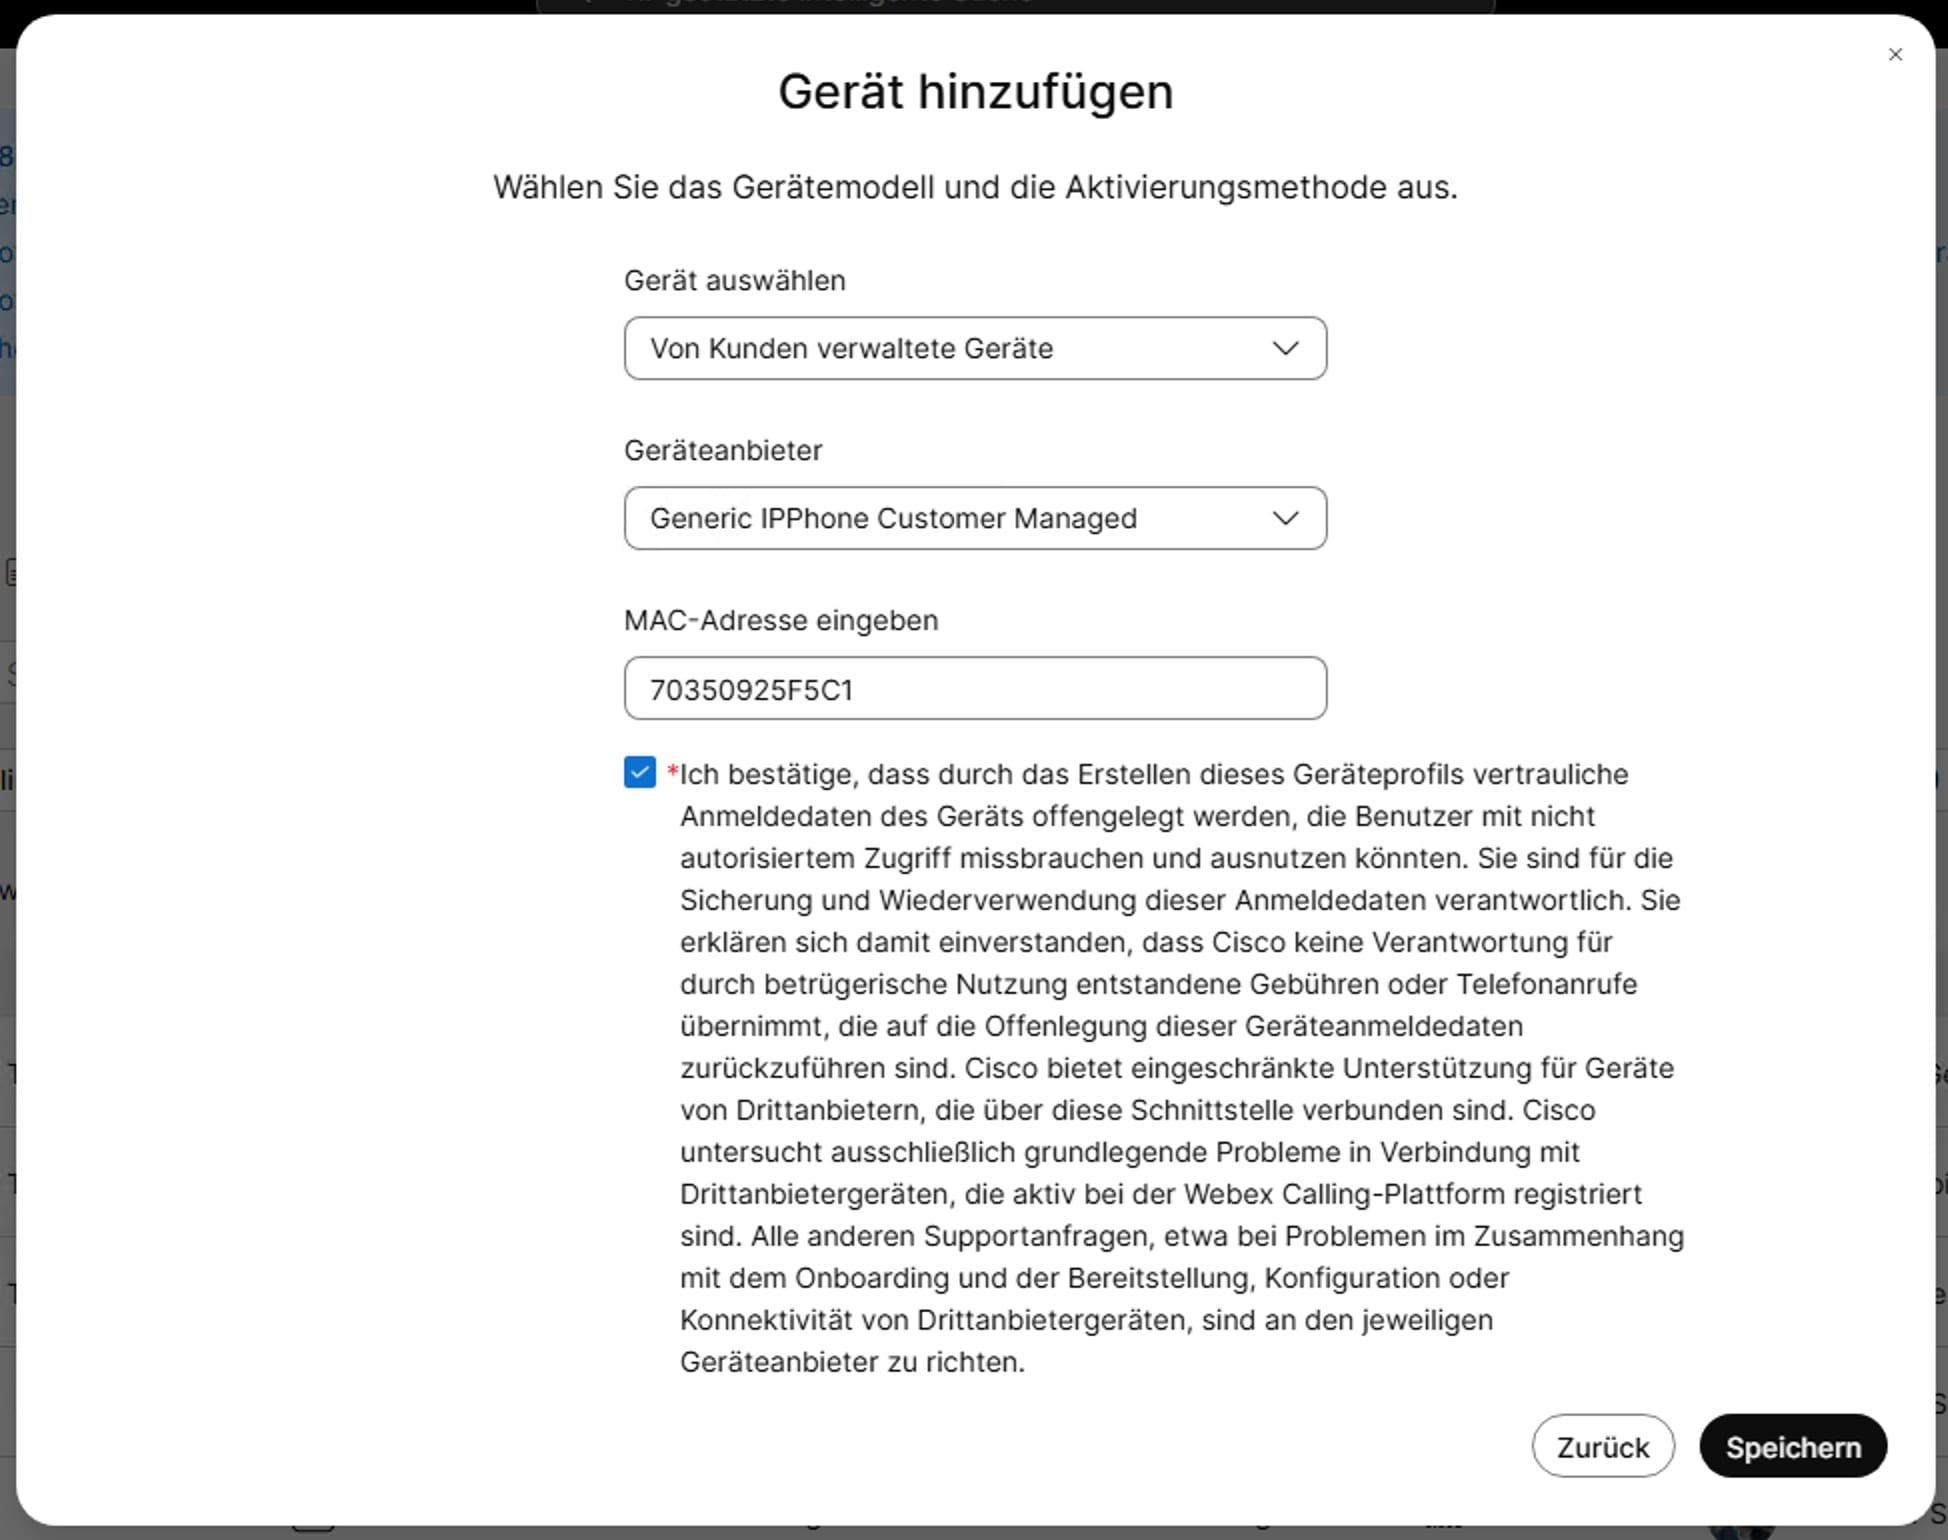Click the search bar behind the dialog top
The width and height of the screenshot is (1948, 1540).
(1014, 5)
